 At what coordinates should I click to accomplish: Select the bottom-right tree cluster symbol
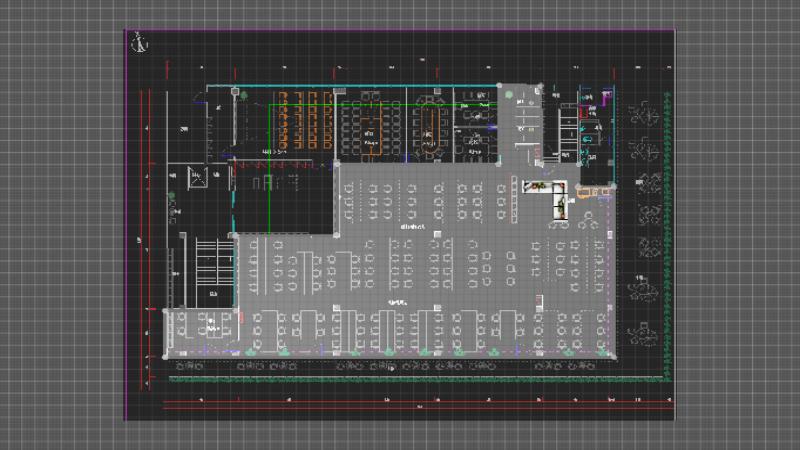[642, 333]
